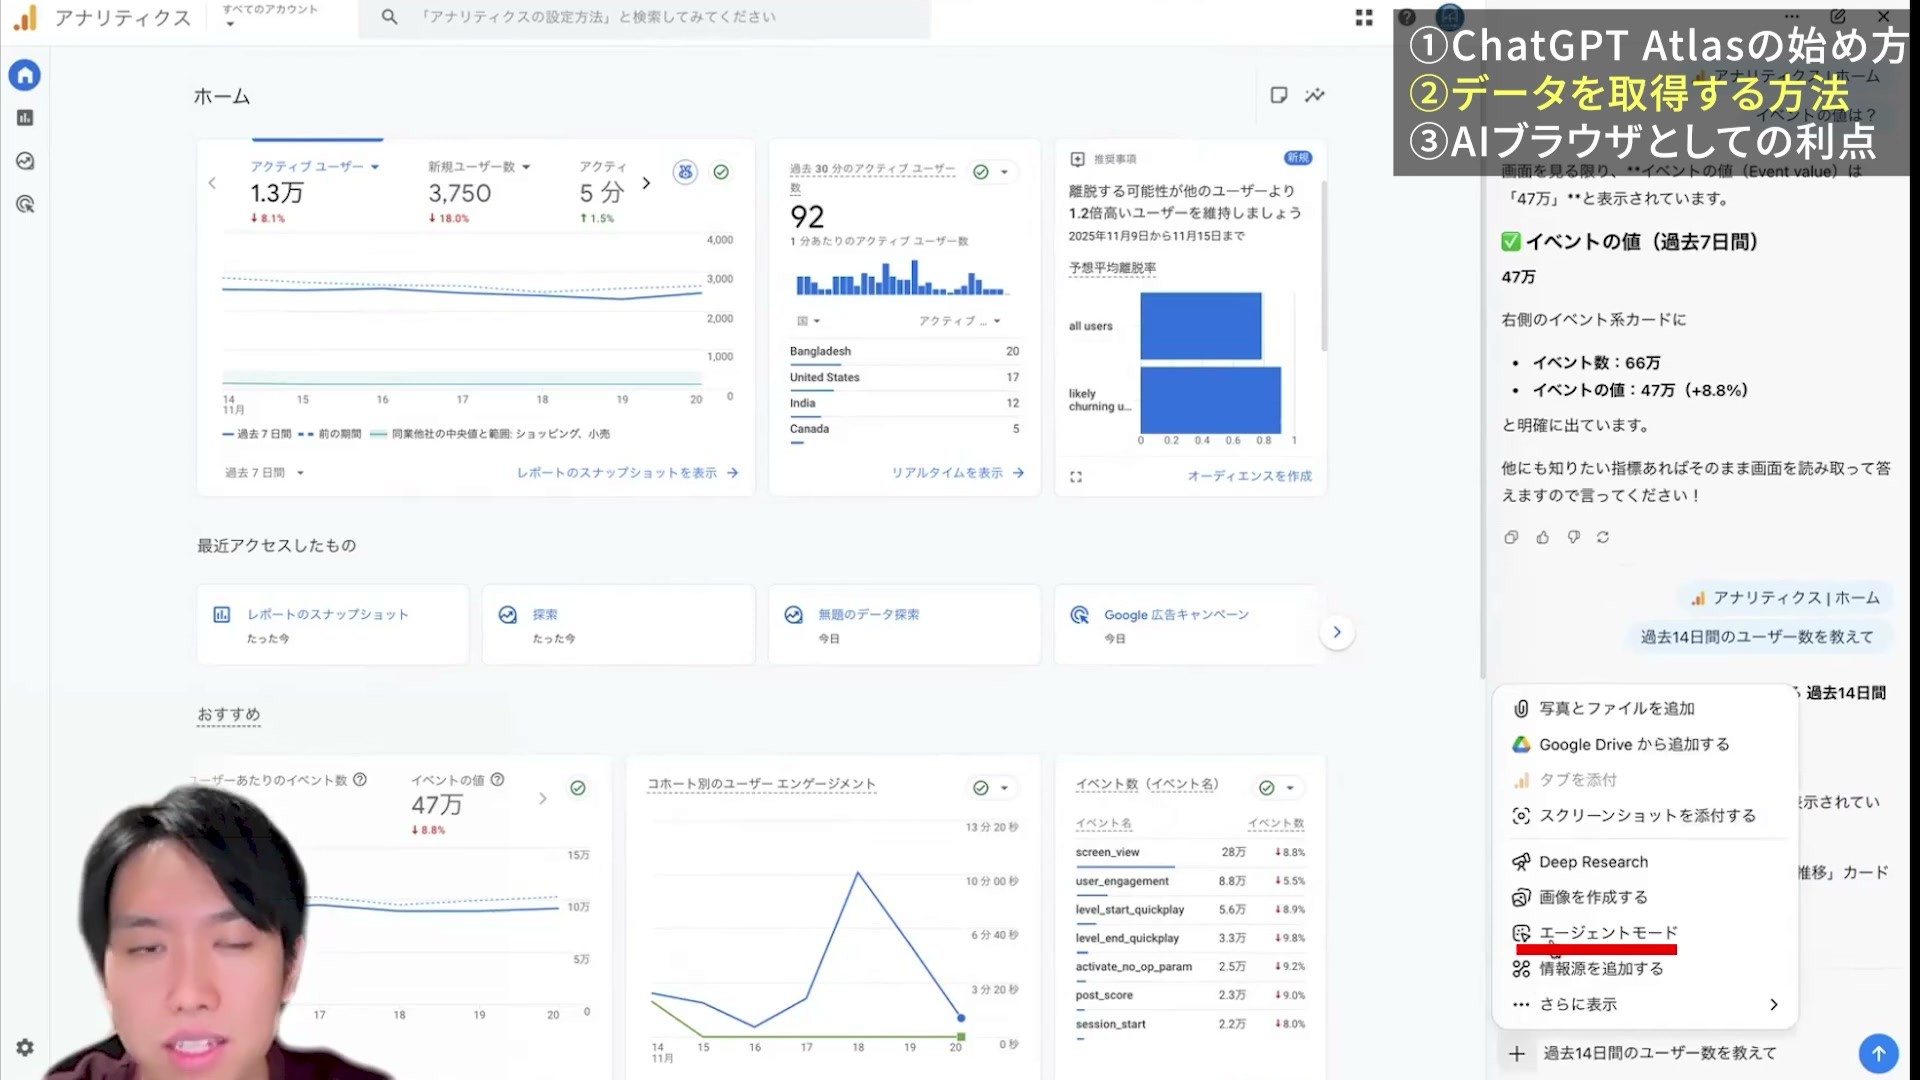Show next metrics with right chevron on users card

(x=646, y=183)
